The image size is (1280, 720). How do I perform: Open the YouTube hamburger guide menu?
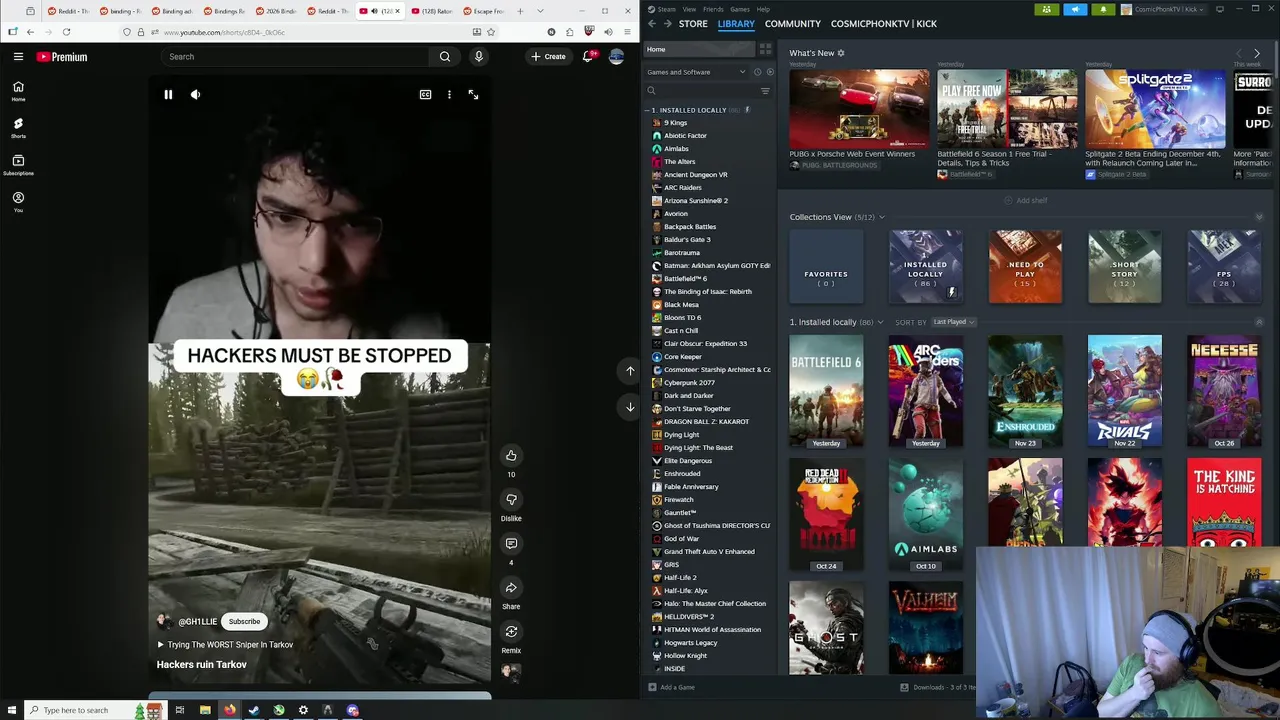pyautogui.click(x=18, y=57)
